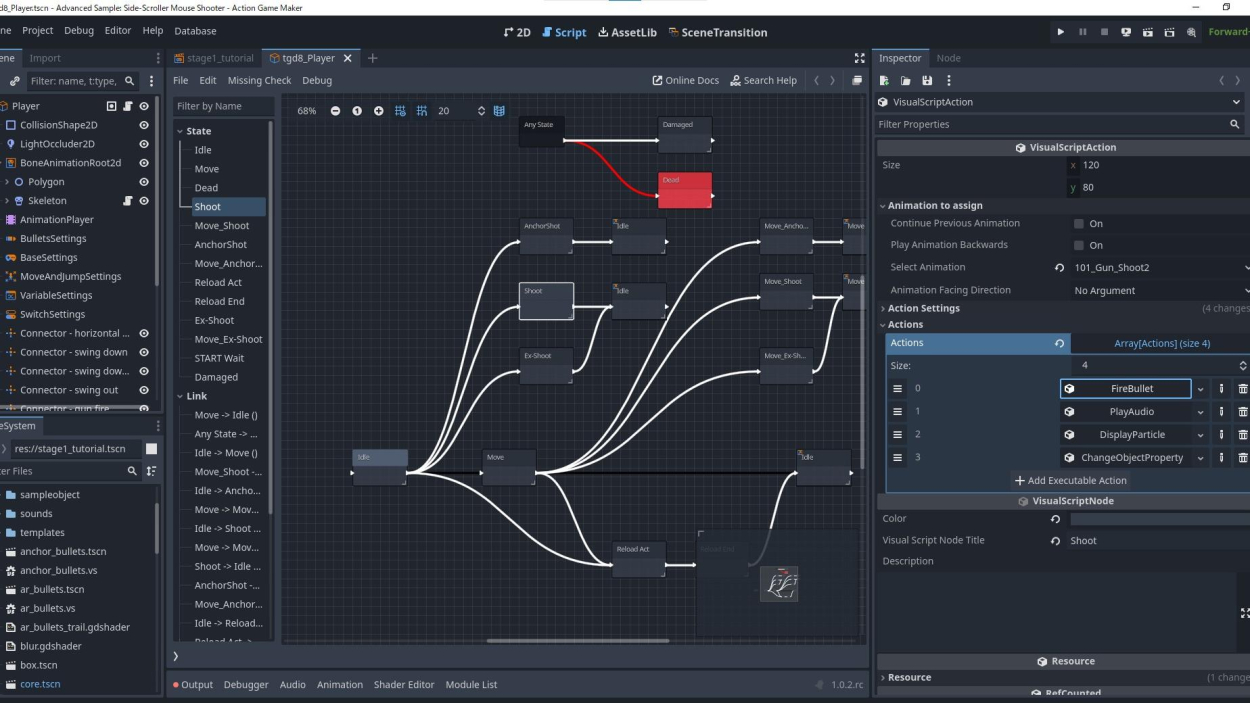Open the Output bottom panel
The width and height of the screenshot is (1250, 703).
[192, 685]
